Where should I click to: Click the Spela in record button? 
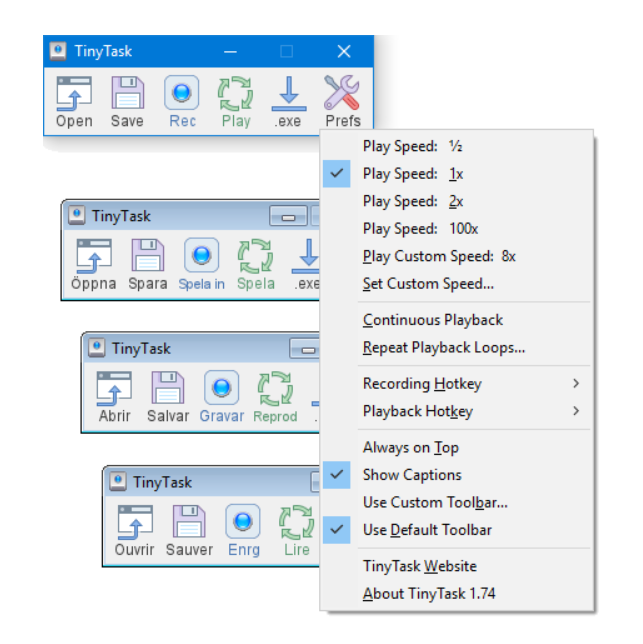201,255
